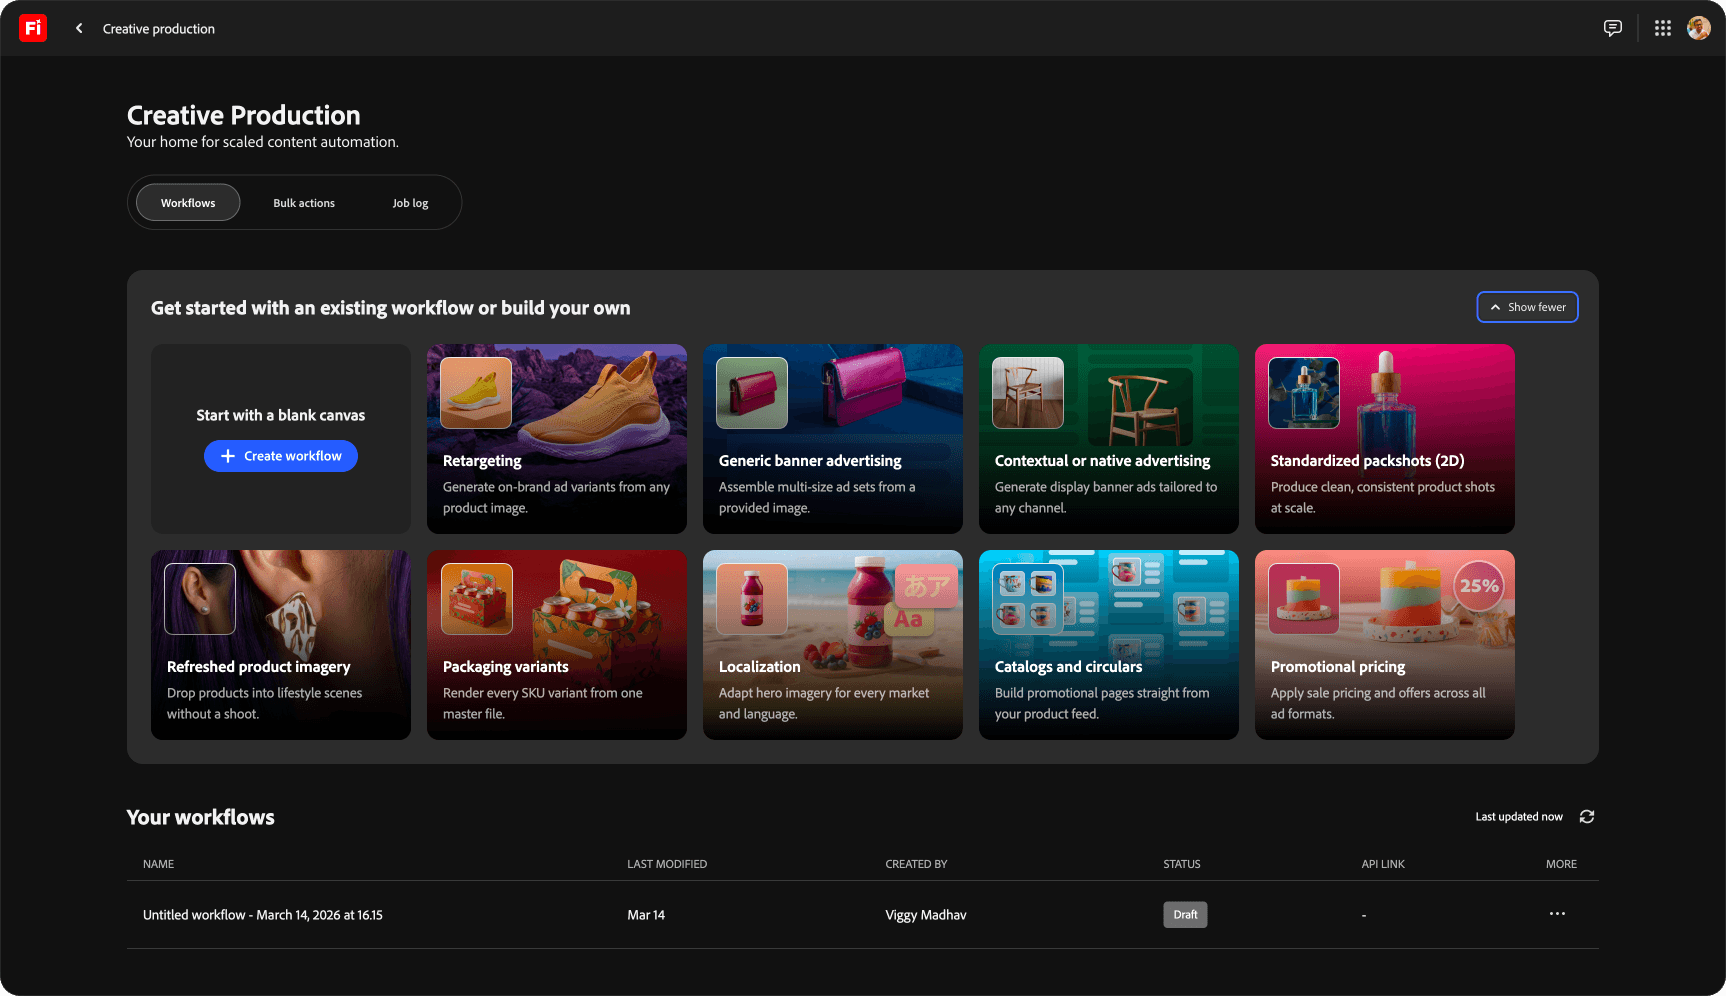Select the Workflows tab
Image resolution: width=1726 pixels, height=996 pixels.
tap(188, 203)
